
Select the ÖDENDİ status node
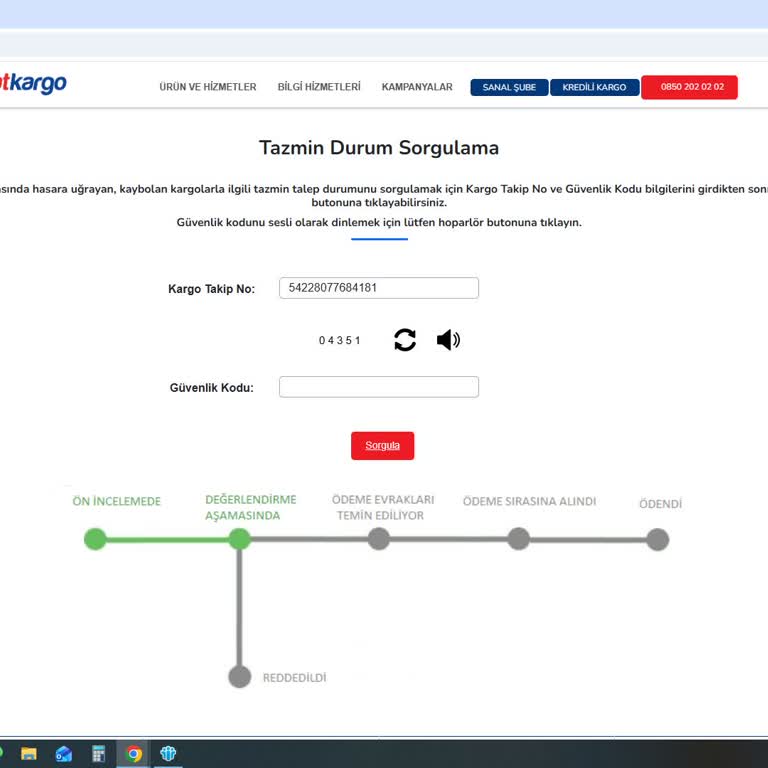click(657, 539)
